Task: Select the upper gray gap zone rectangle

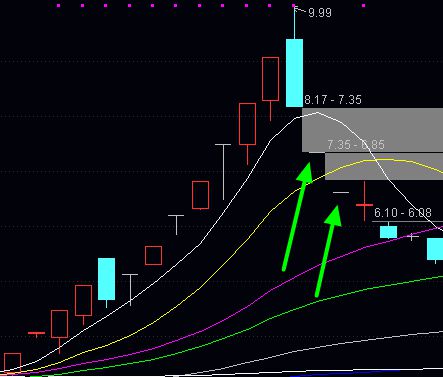Action: click(372, 130)
